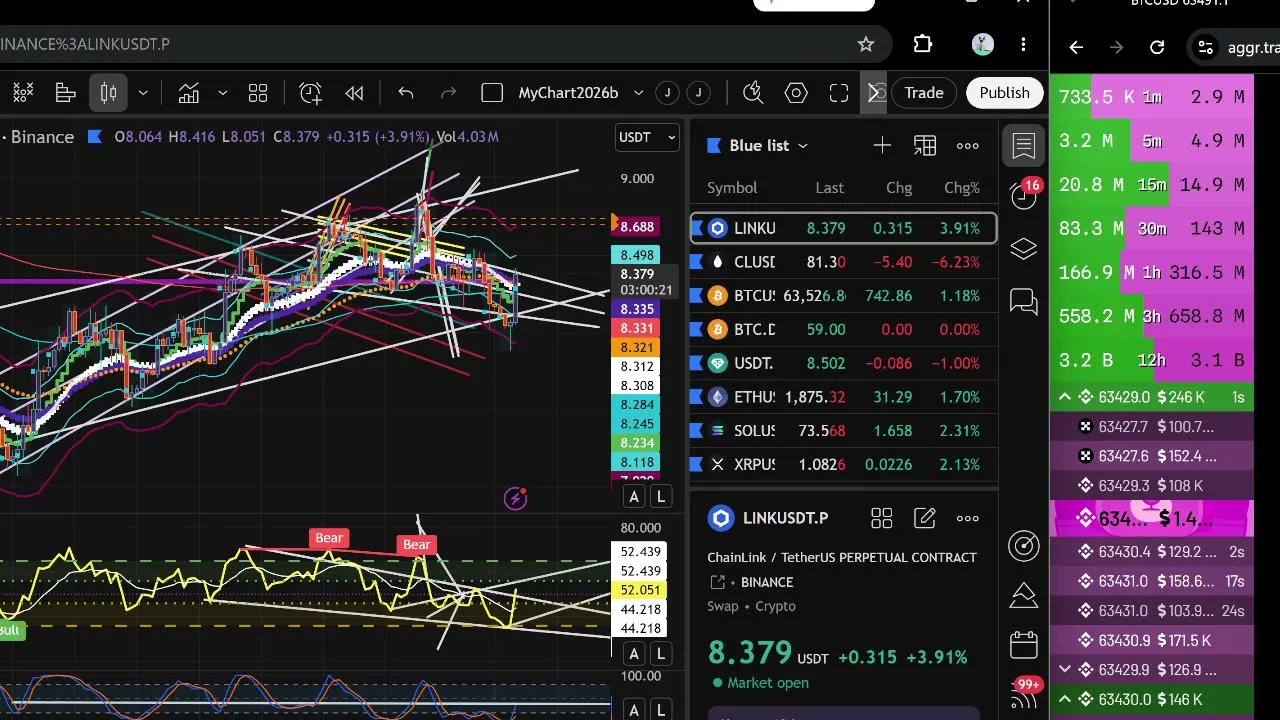Click the bar layout icon in chart toolbar
The height and width of the screenshot is (720, 1280).
tap(66, 93)
